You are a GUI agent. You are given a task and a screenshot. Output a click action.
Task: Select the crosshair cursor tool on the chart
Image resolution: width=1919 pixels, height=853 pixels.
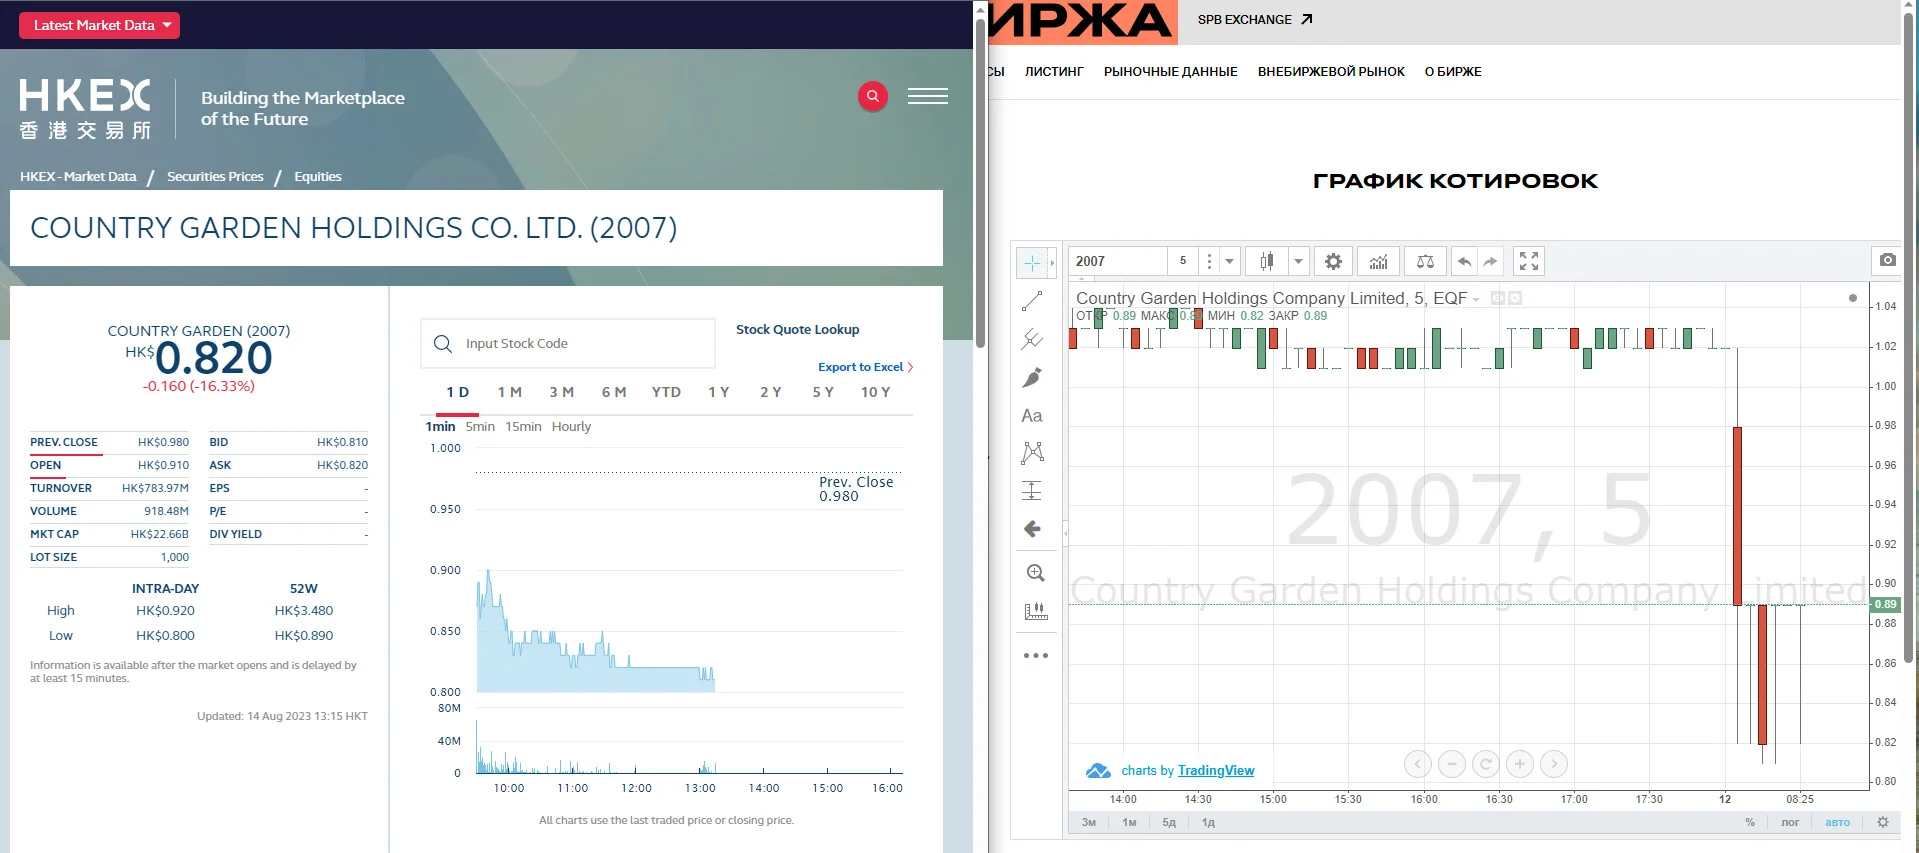pyautogui.click(x=1031, y=263)
